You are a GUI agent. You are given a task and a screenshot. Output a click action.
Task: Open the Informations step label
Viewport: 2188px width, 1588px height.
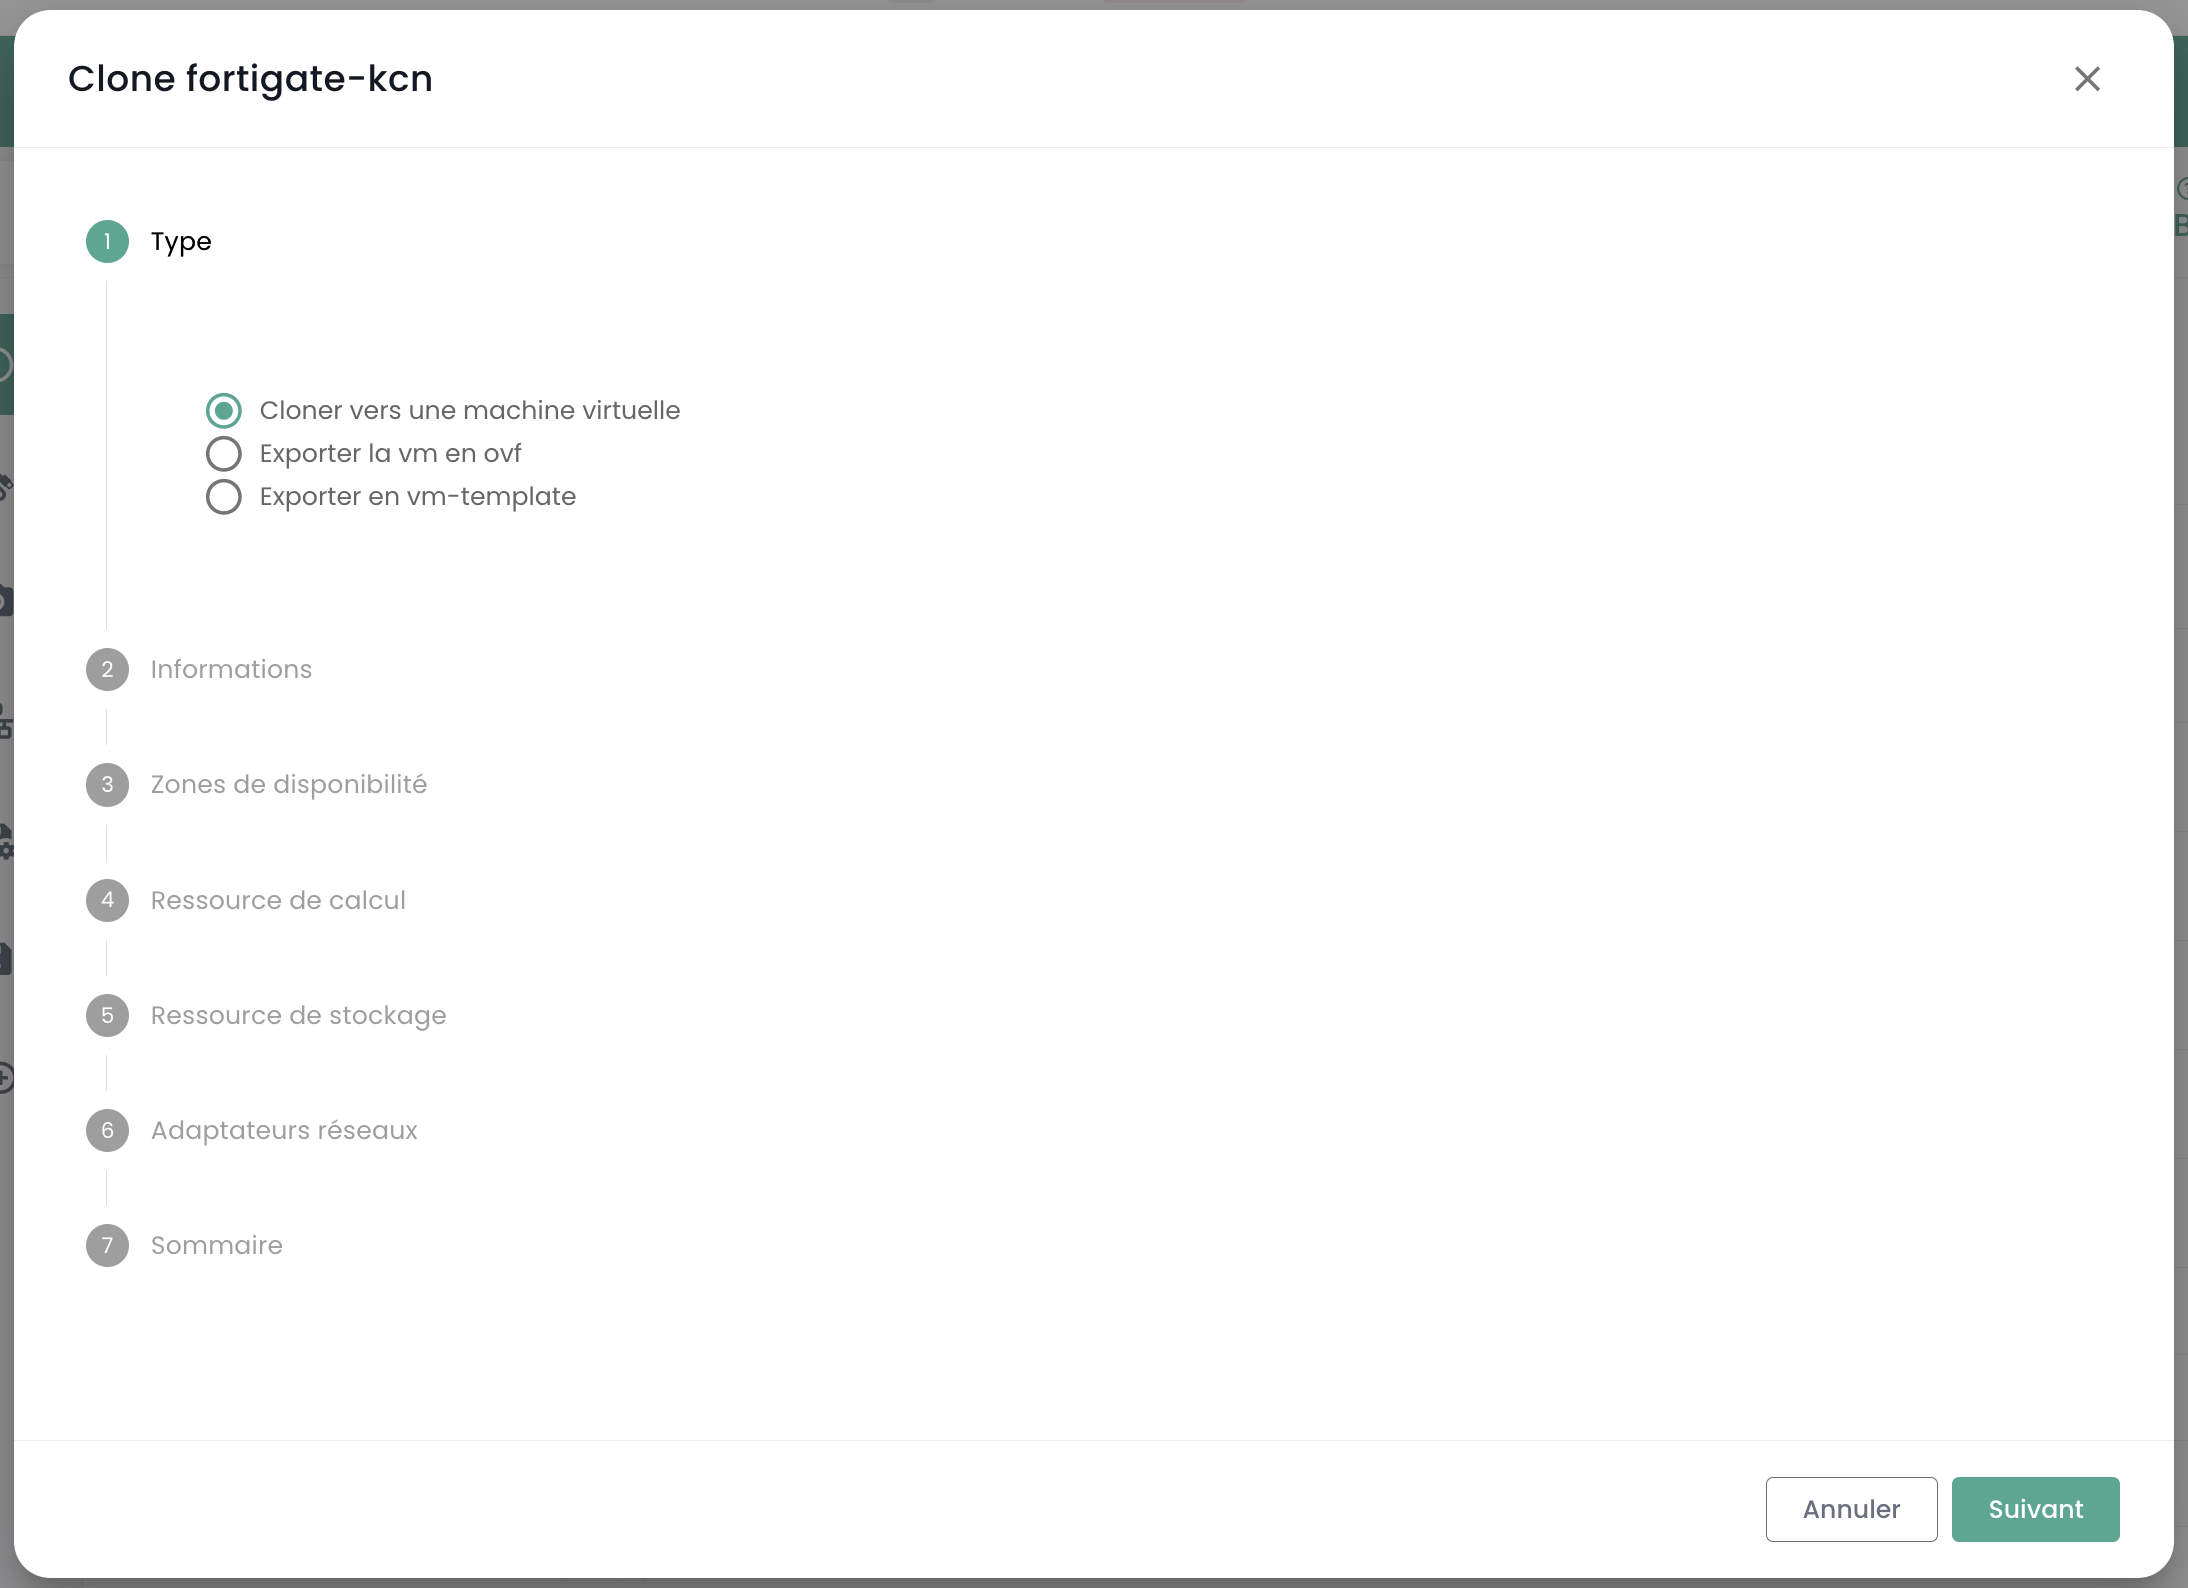231,670
